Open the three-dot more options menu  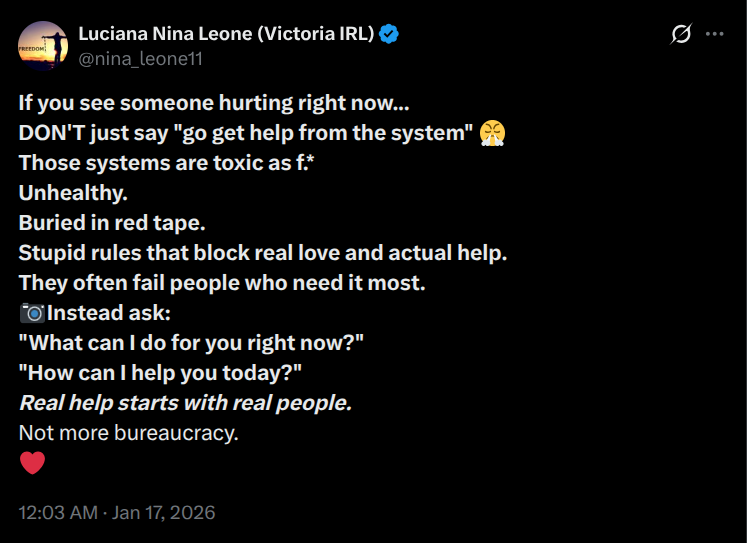(714, 34)
